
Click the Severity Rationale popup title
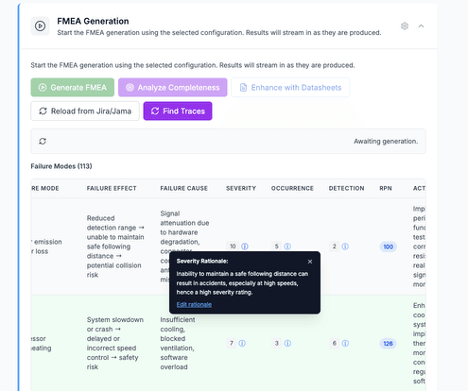point(202,261)
